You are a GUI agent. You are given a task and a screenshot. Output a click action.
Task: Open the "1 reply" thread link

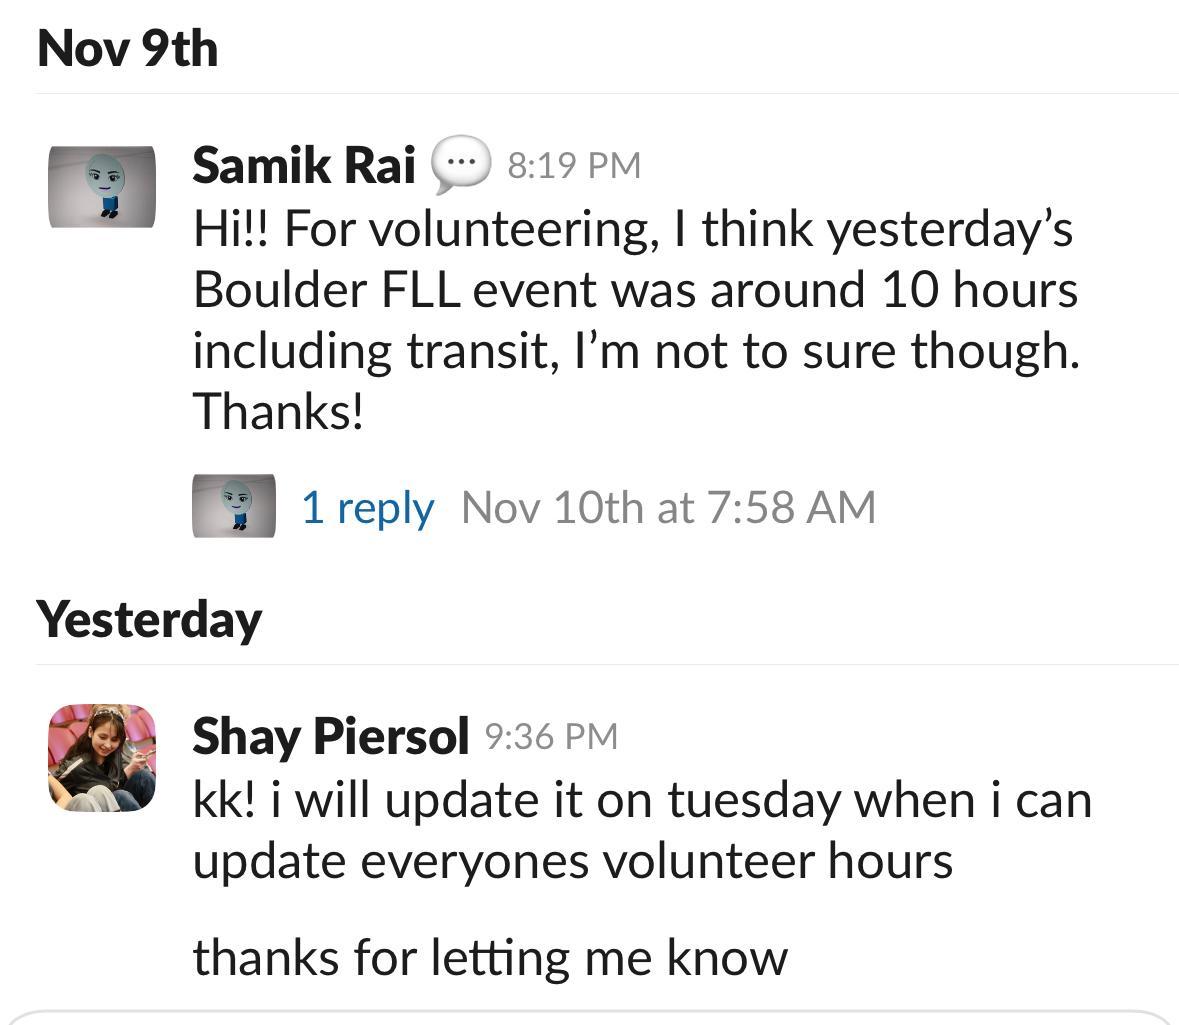[x=367, y=507]
